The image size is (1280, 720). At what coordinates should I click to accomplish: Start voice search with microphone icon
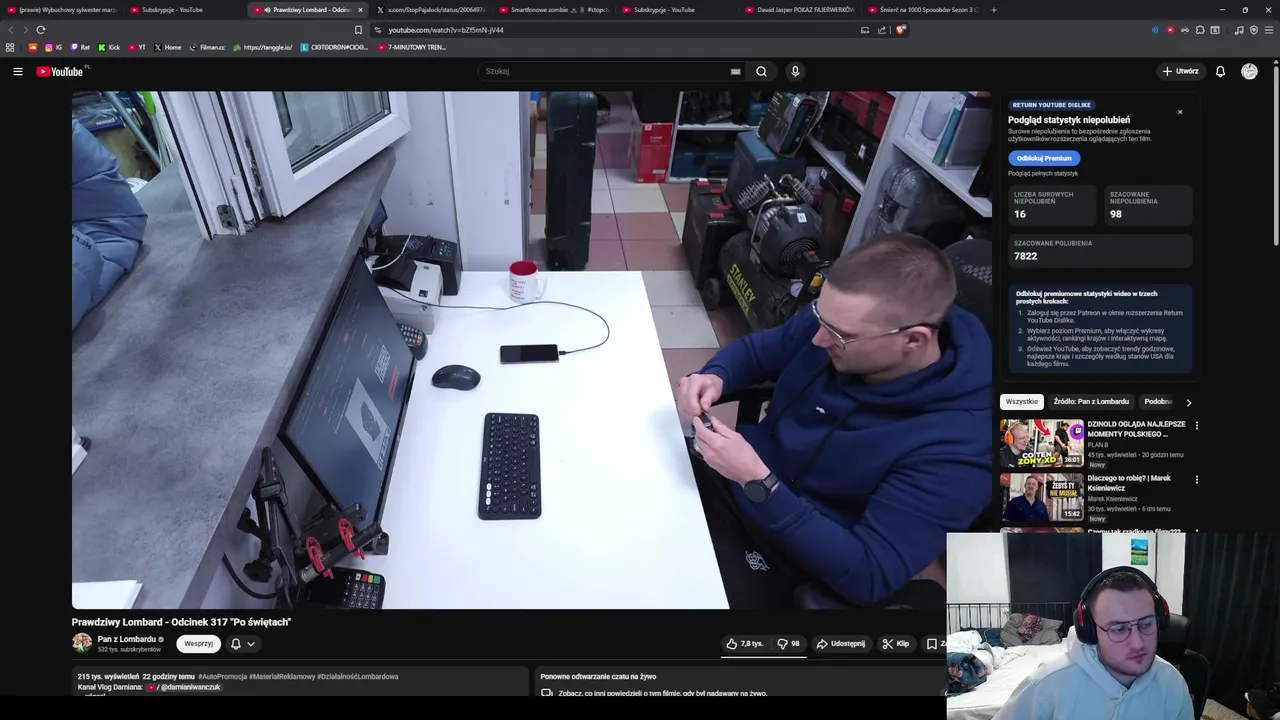tap(795, 71)
